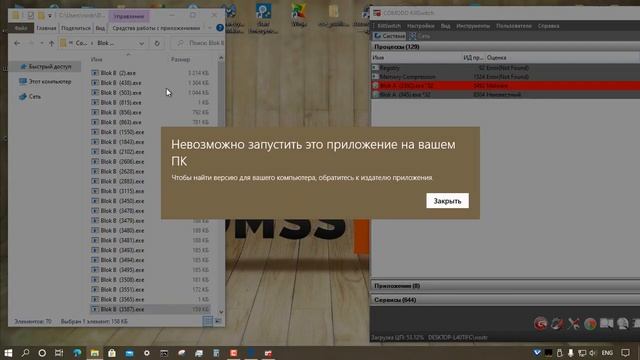640x360 pixels.
Task: Select the Управление contextual tab in Explorer
Action: point(129,16)
